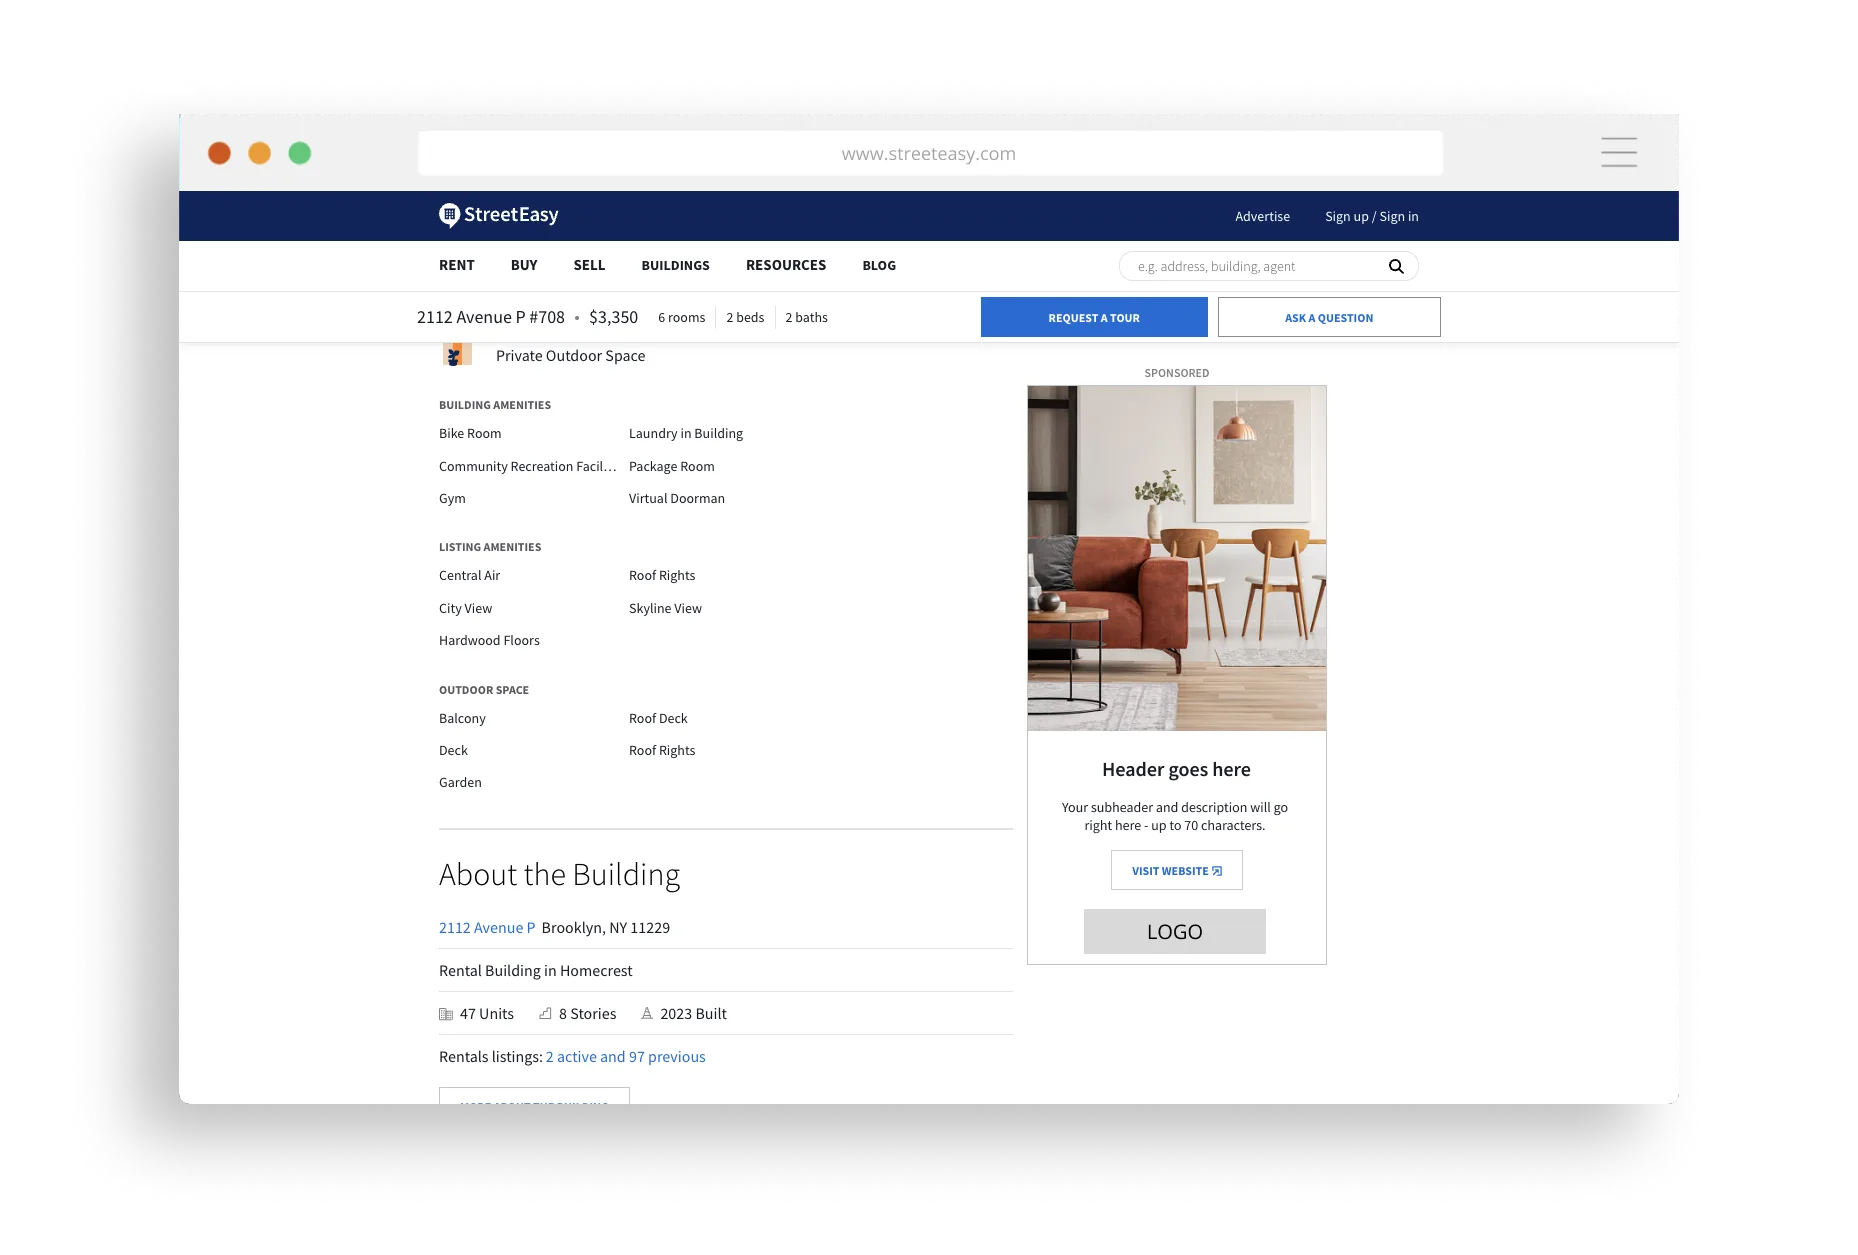This screenshot has height=1255, width=1858.
Task: Click the 6 rooms detail
Action: (x=681, y=317)
